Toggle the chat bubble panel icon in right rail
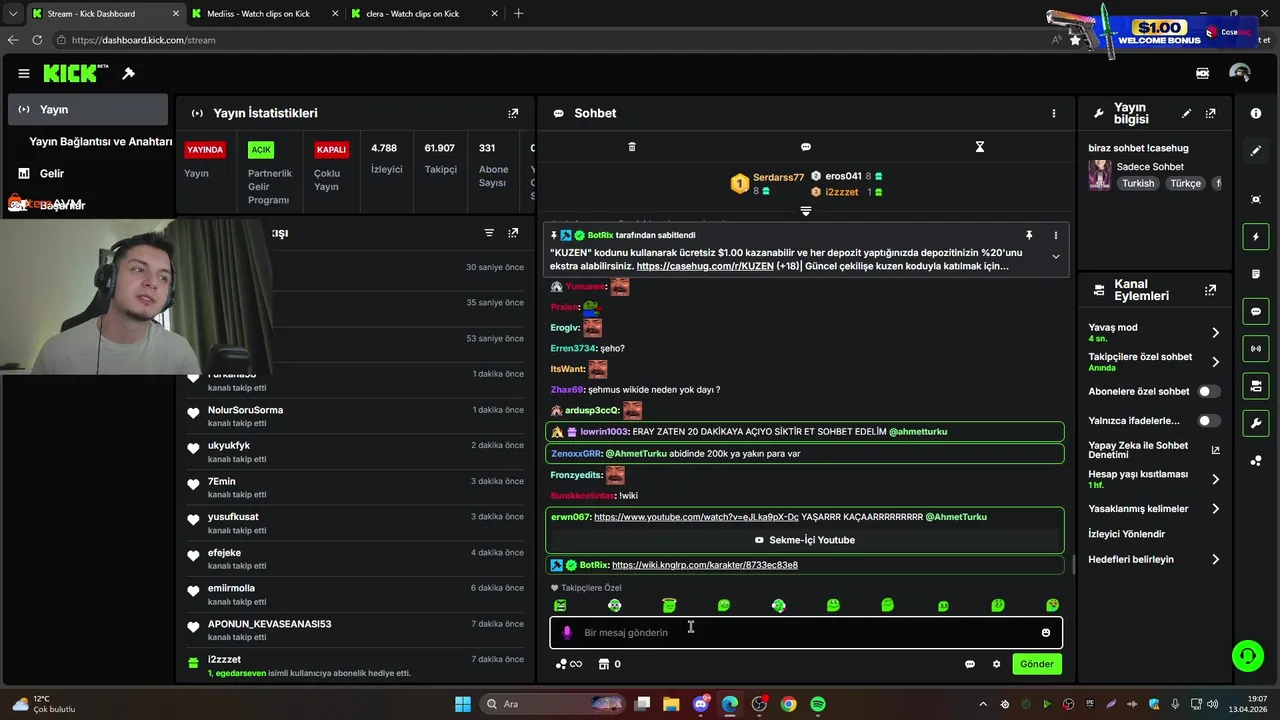This screenshot has width=1280, height=720. 1256,311
